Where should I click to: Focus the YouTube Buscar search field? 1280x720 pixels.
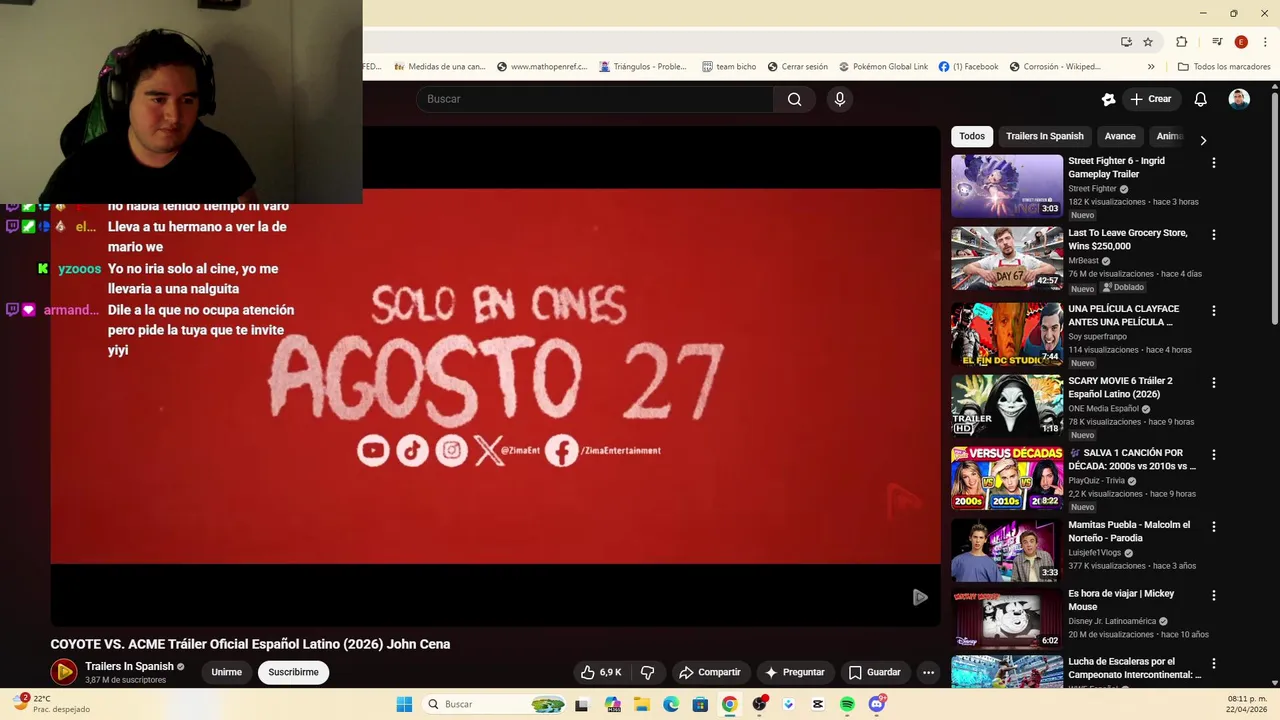coord(595,99)
